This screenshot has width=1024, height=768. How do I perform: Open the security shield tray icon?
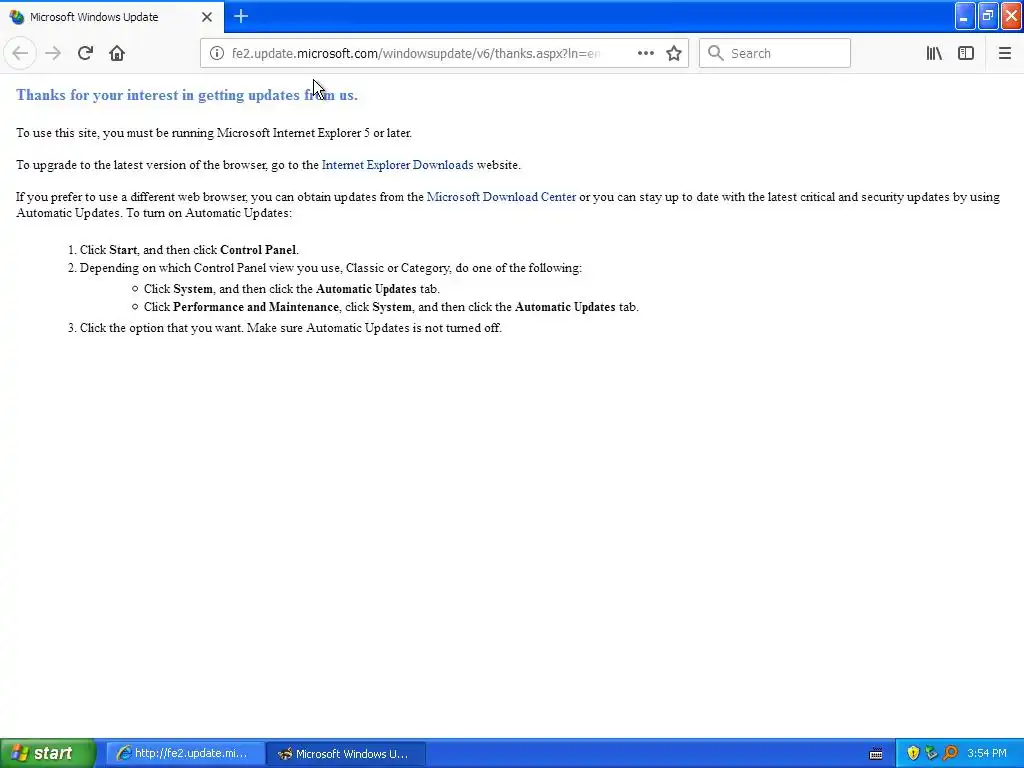913,754
